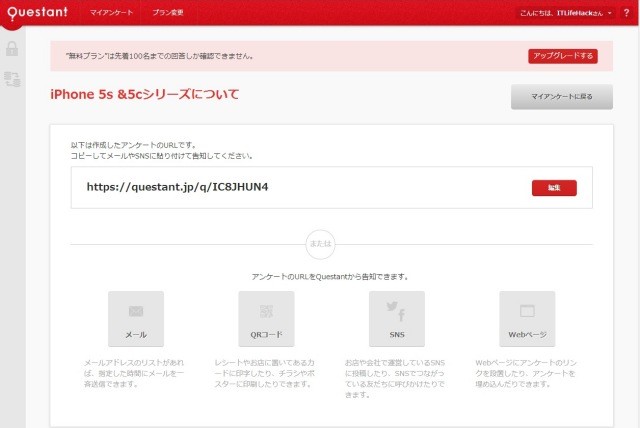Click the お店や会社で運営しているSNS description
640x428 pixels.
pos(395,379)
